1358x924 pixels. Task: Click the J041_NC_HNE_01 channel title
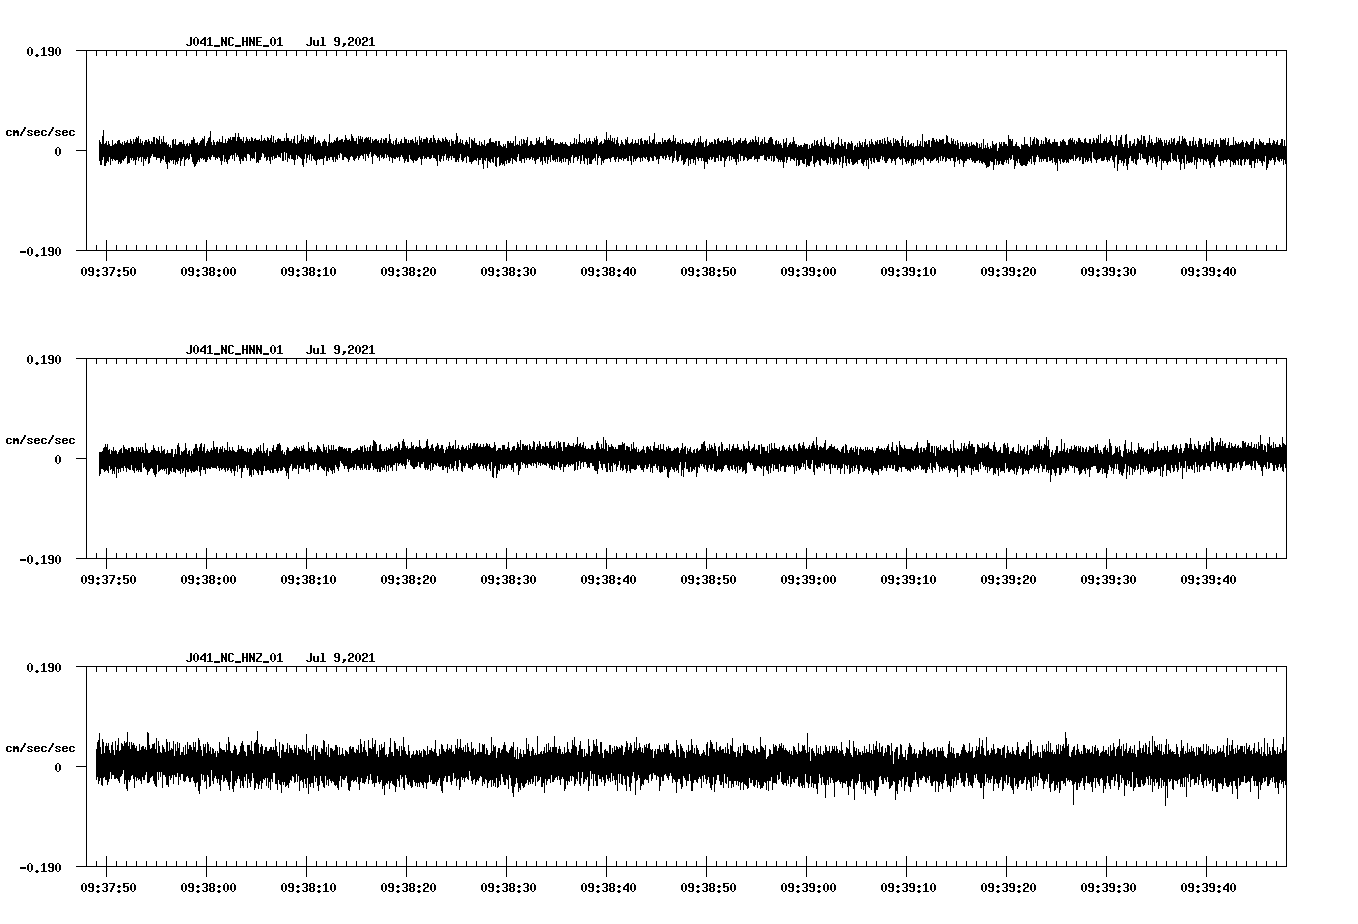pyautogui.click(x=233, y=42)
